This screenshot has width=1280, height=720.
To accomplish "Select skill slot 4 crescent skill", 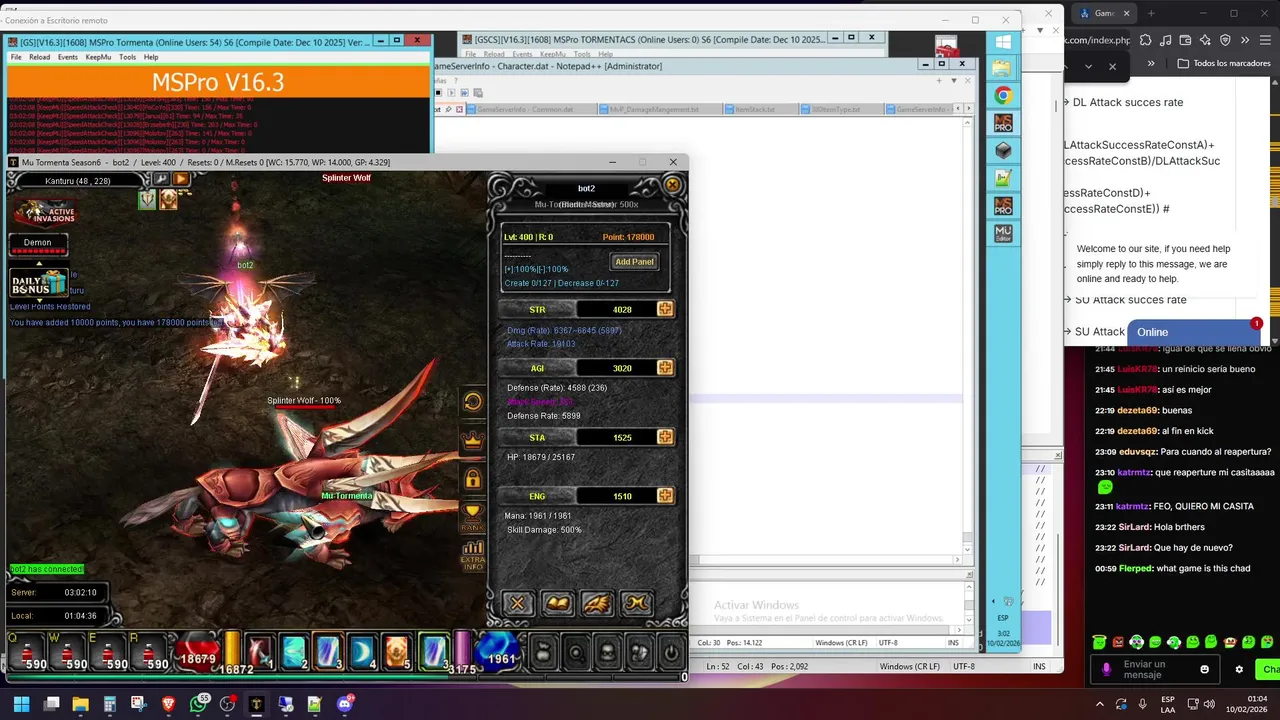I will pyautogui.click(x=363, y=651).
